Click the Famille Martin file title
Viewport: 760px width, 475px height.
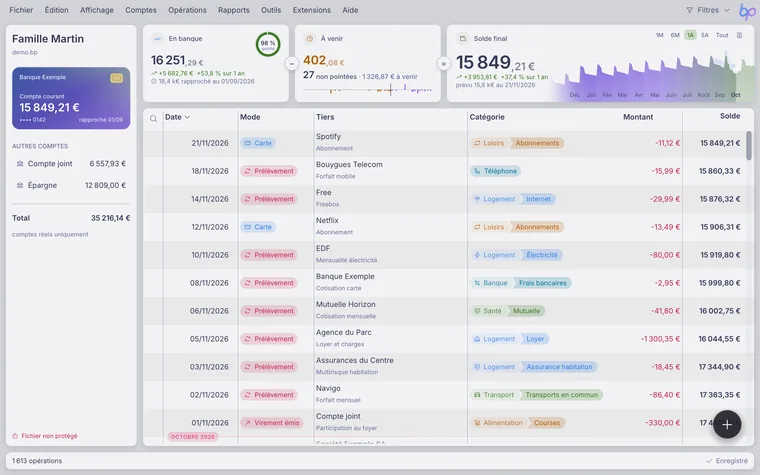(x=48, y=39)
